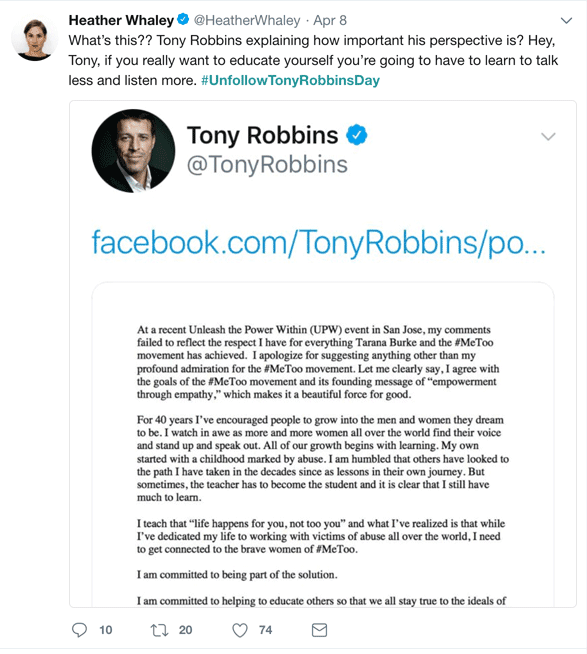Open Heather Whaley's profile avatar
587x654 pixels.
tap(35, 38)
